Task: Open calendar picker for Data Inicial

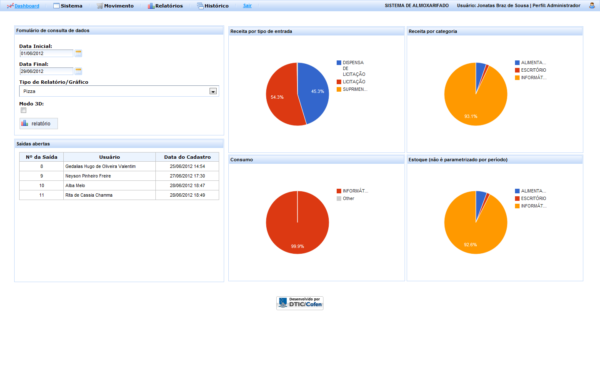Action: (78, 53)
